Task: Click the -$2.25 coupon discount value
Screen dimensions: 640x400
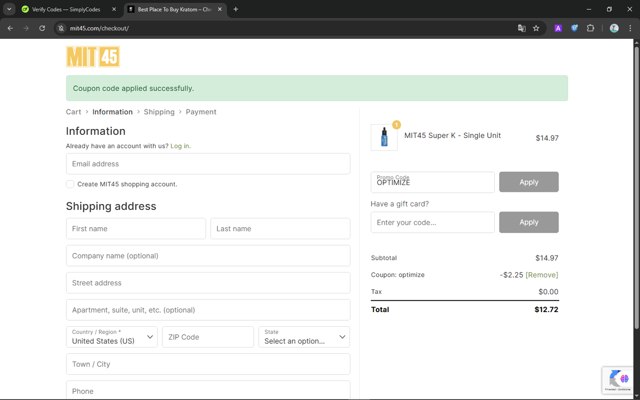Action: pyautogui.click(x=511, y=275)
